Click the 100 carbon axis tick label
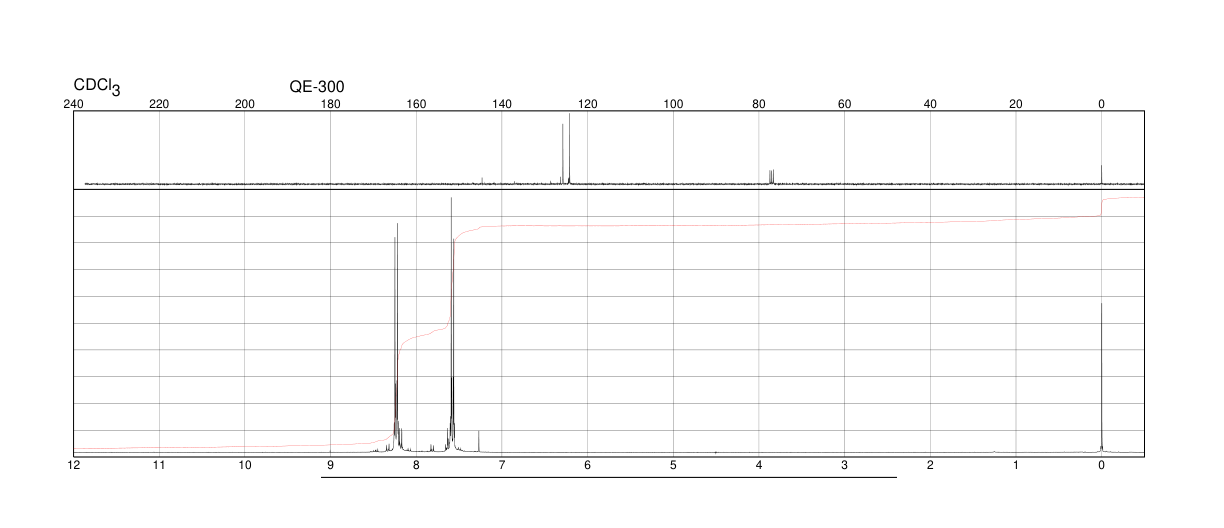 point(673,104)
